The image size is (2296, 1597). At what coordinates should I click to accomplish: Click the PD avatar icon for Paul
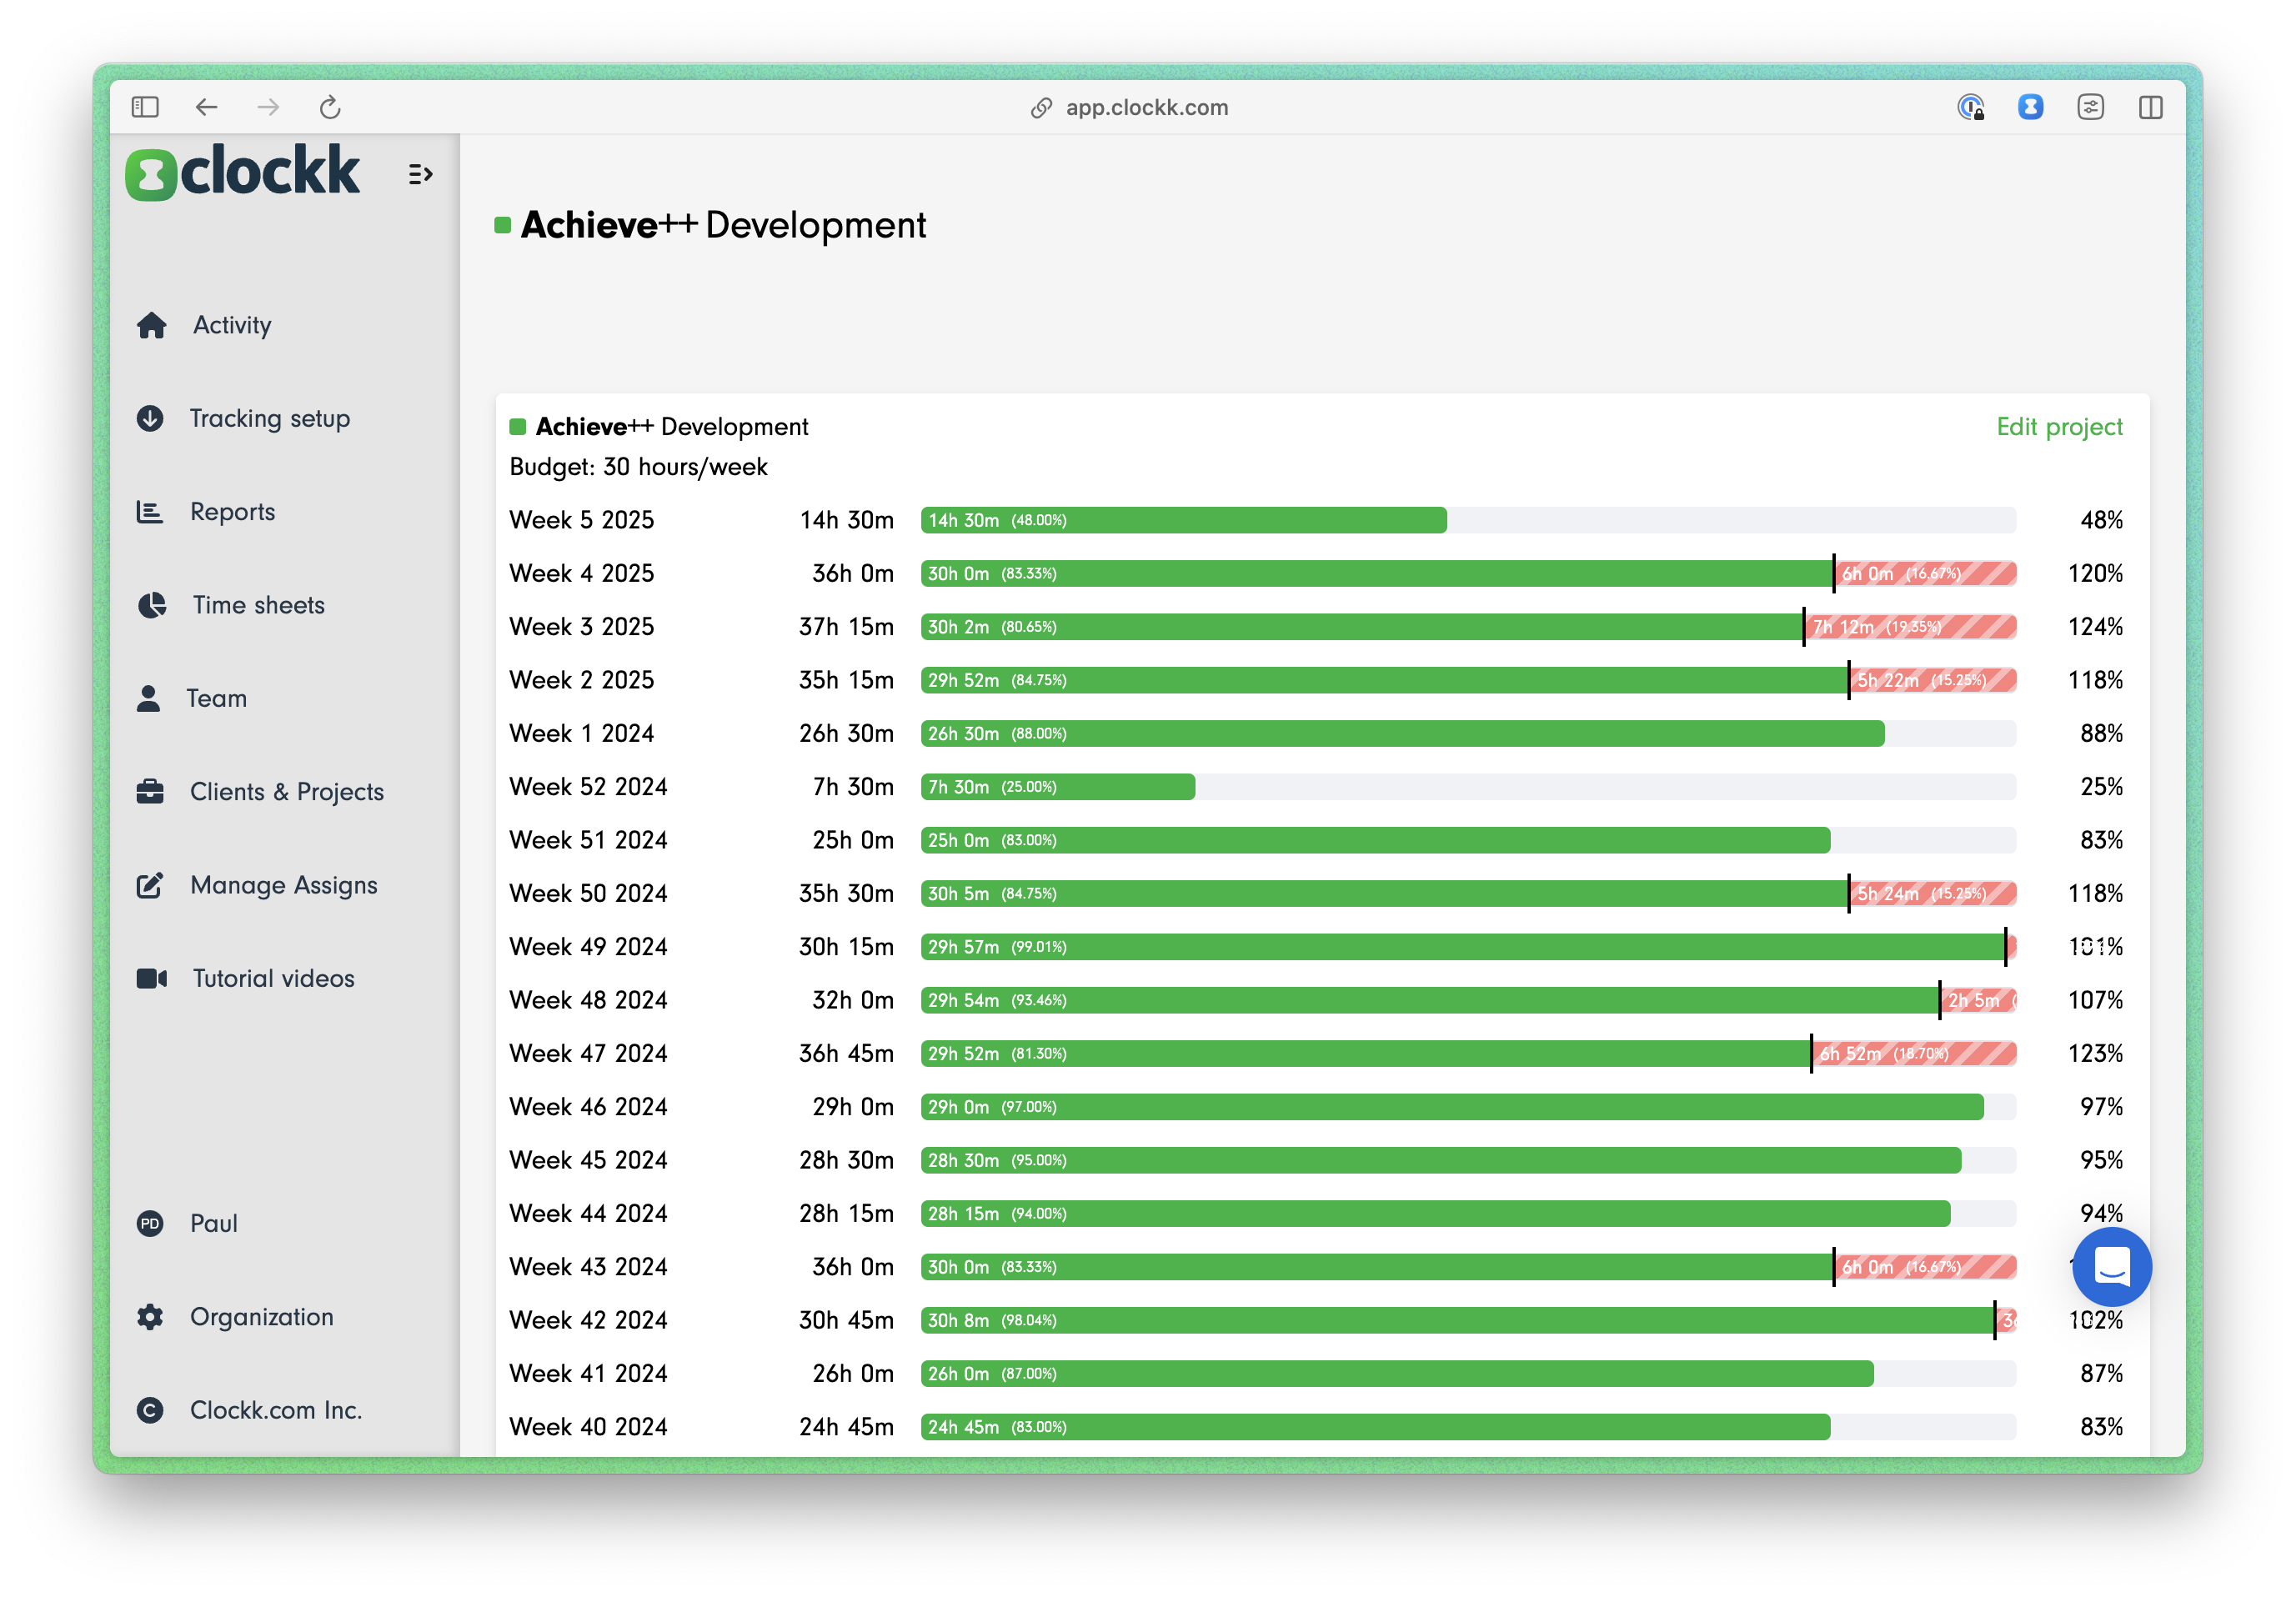point(150,1223)
